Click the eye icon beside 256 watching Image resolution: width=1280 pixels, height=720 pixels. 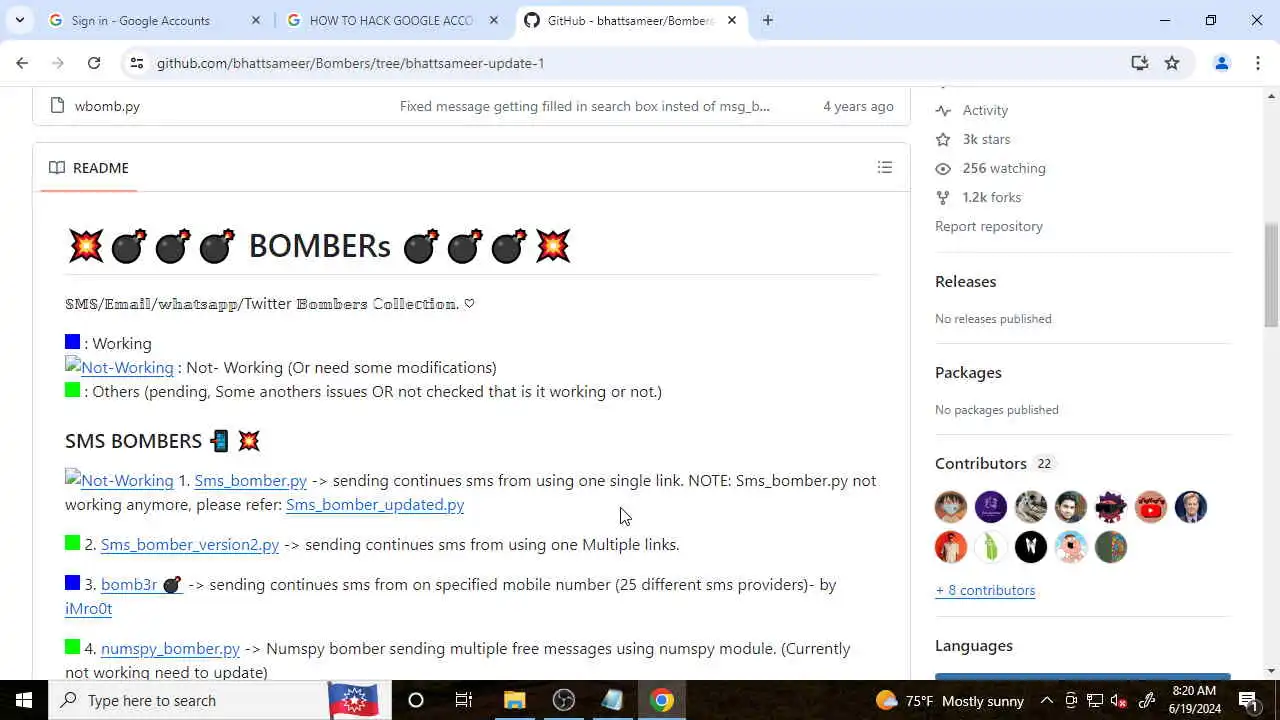[943, 168]
